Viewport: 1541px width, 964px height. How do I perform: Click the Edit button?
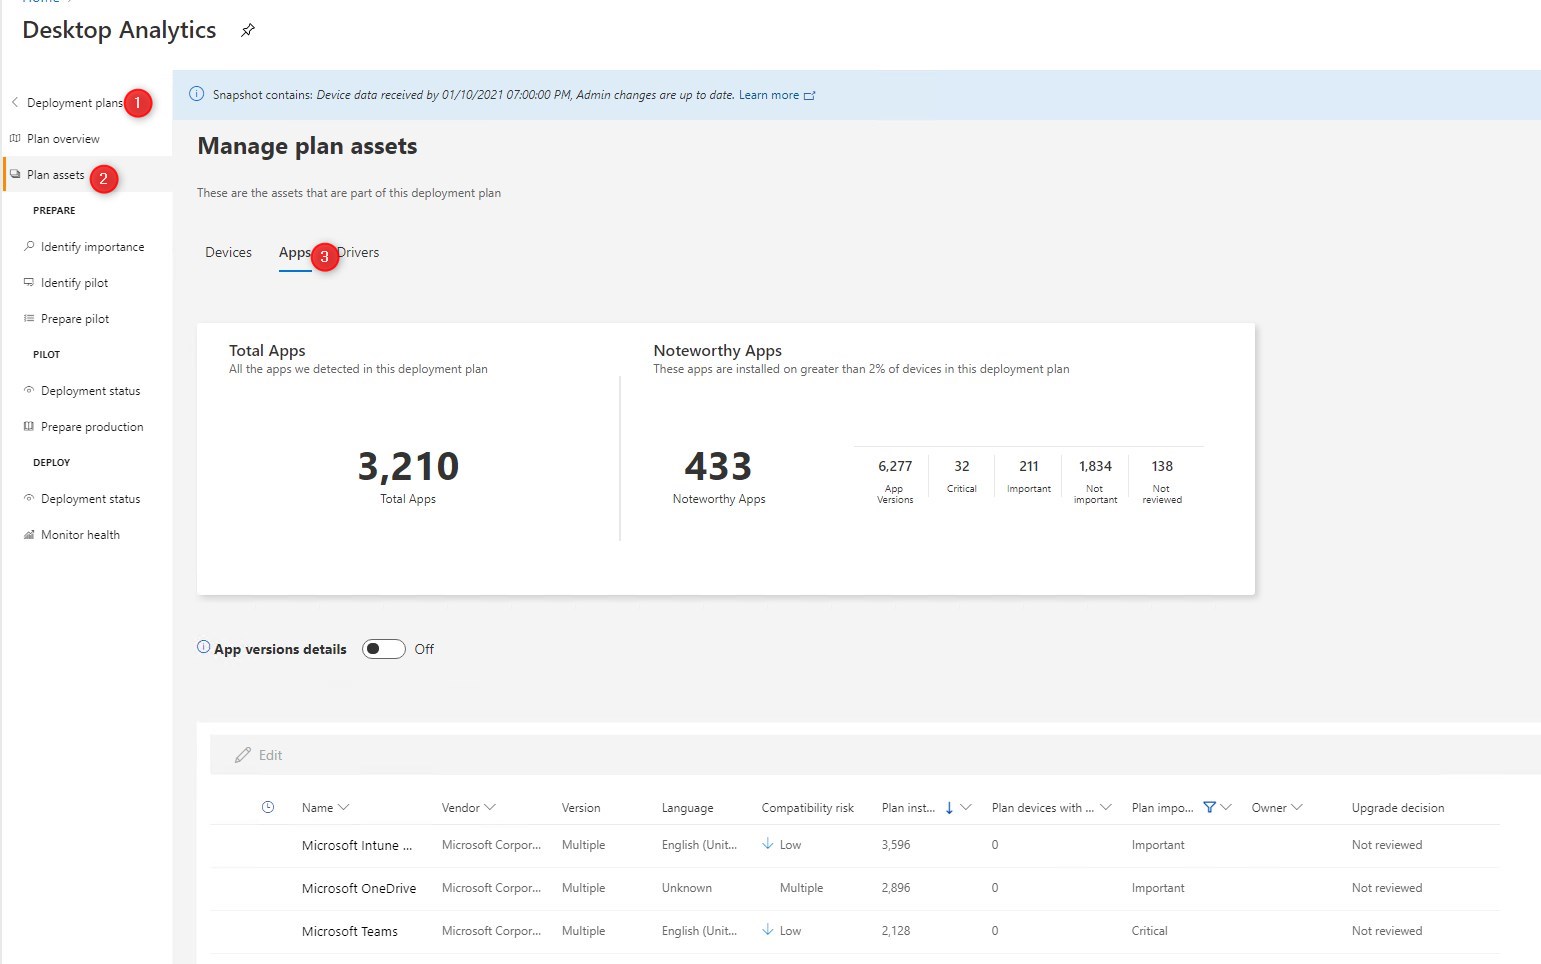pos(259,755)
